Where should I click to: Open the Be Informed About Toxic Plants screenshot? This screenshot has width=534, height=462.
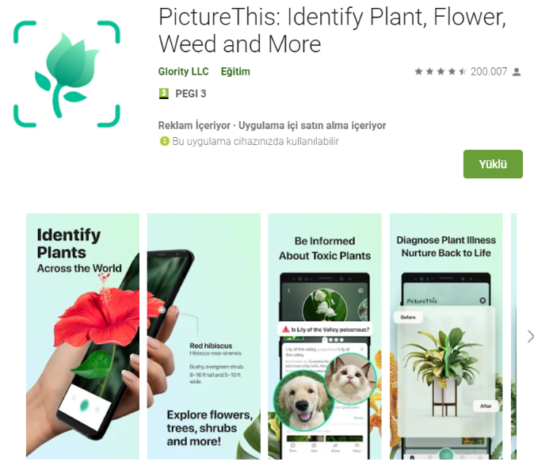(325, 336)
